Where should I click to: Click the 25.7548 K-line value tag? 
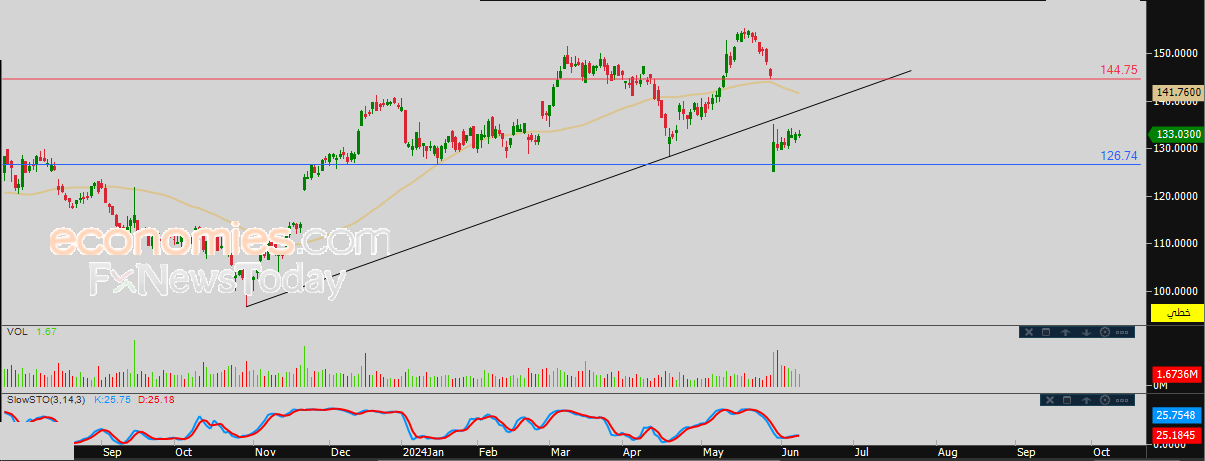1177,415
